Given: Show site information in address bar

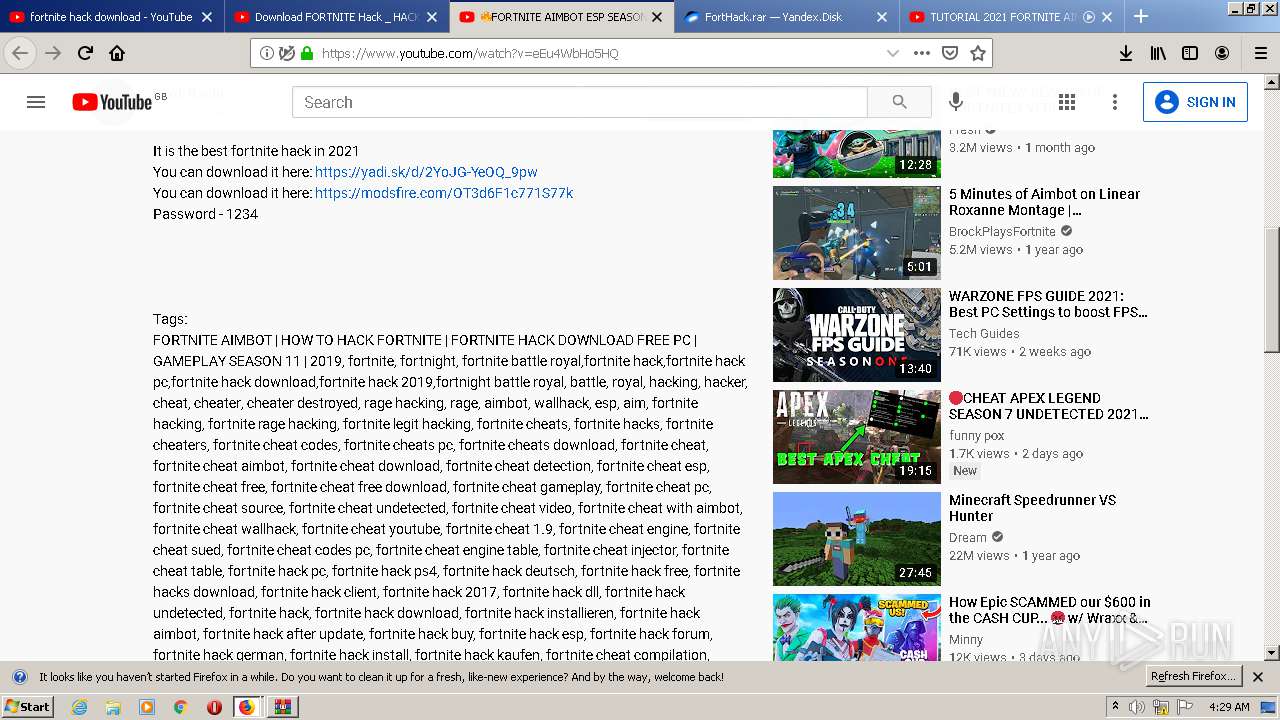Looking at the screenshot, I should point(266,53).
